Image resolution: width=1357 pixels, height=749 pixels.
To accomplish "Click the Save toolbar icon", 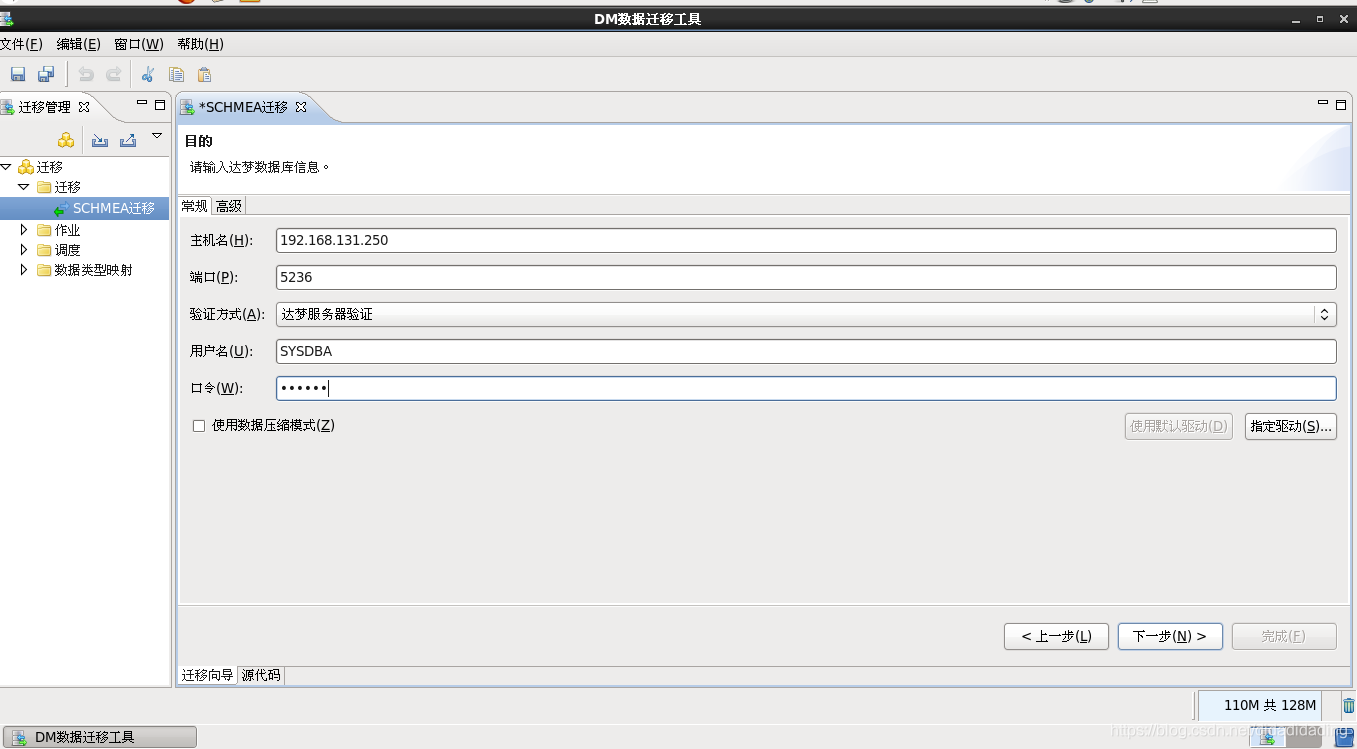I will 18,74.
